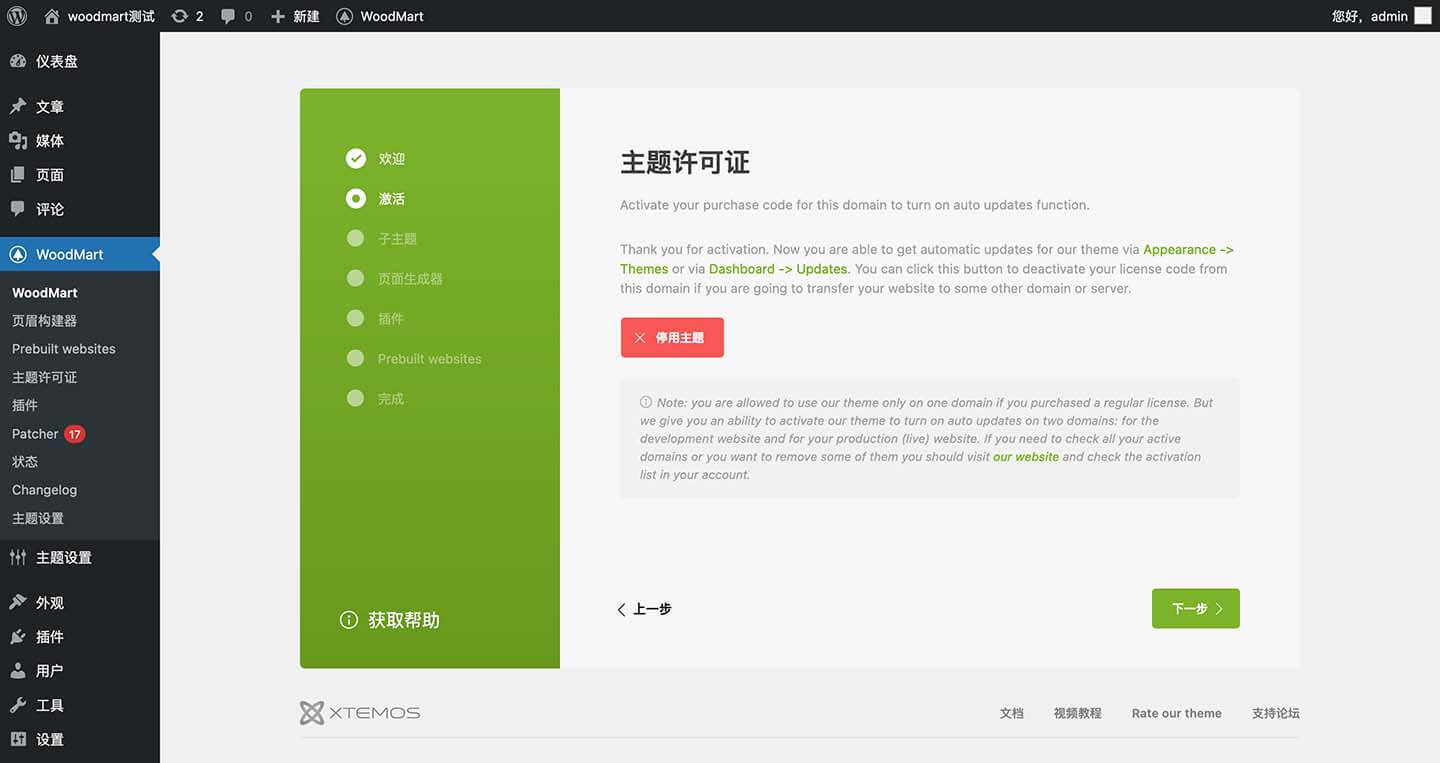Select the 插件 wizard step
The width and height of the screenshot is (1440, 763).
tap(375, 319)
